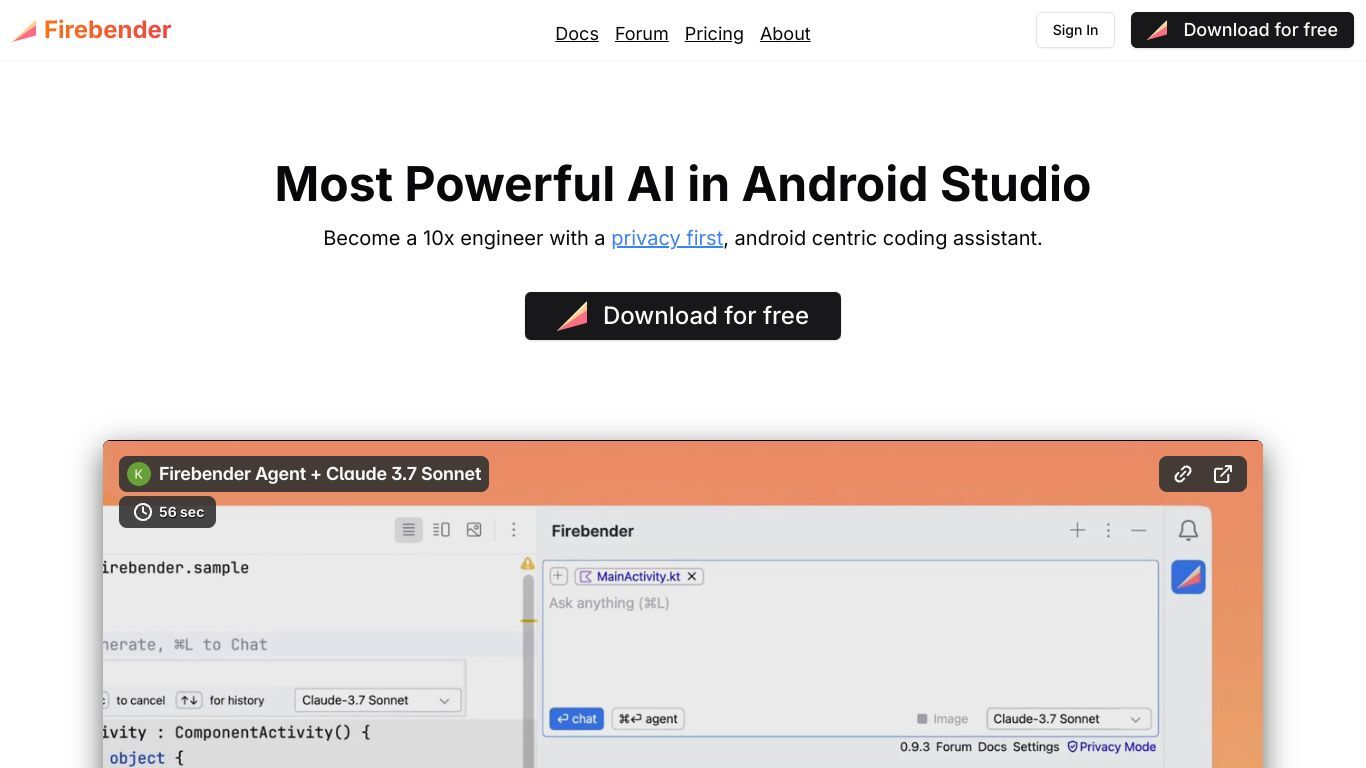Click the Firebender tool window icon in the sidebar
1366x768 pixels.
pyautogui.click(x=1188, y=577)
